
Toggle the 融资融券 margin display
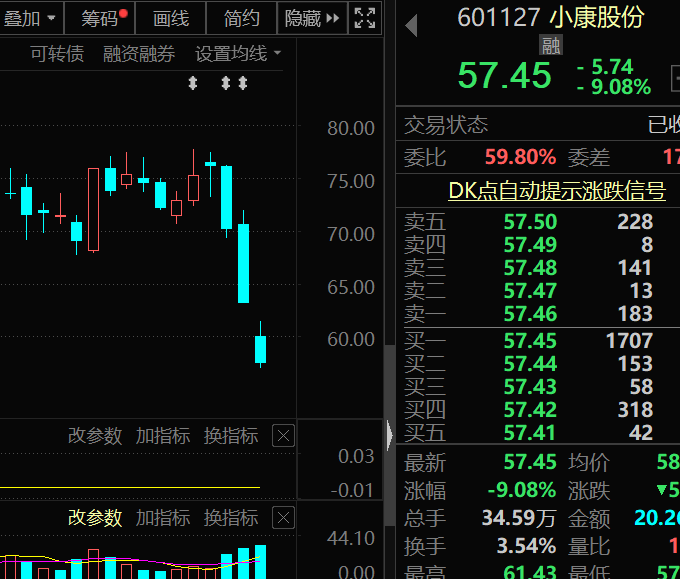click(x=139, y=54)
